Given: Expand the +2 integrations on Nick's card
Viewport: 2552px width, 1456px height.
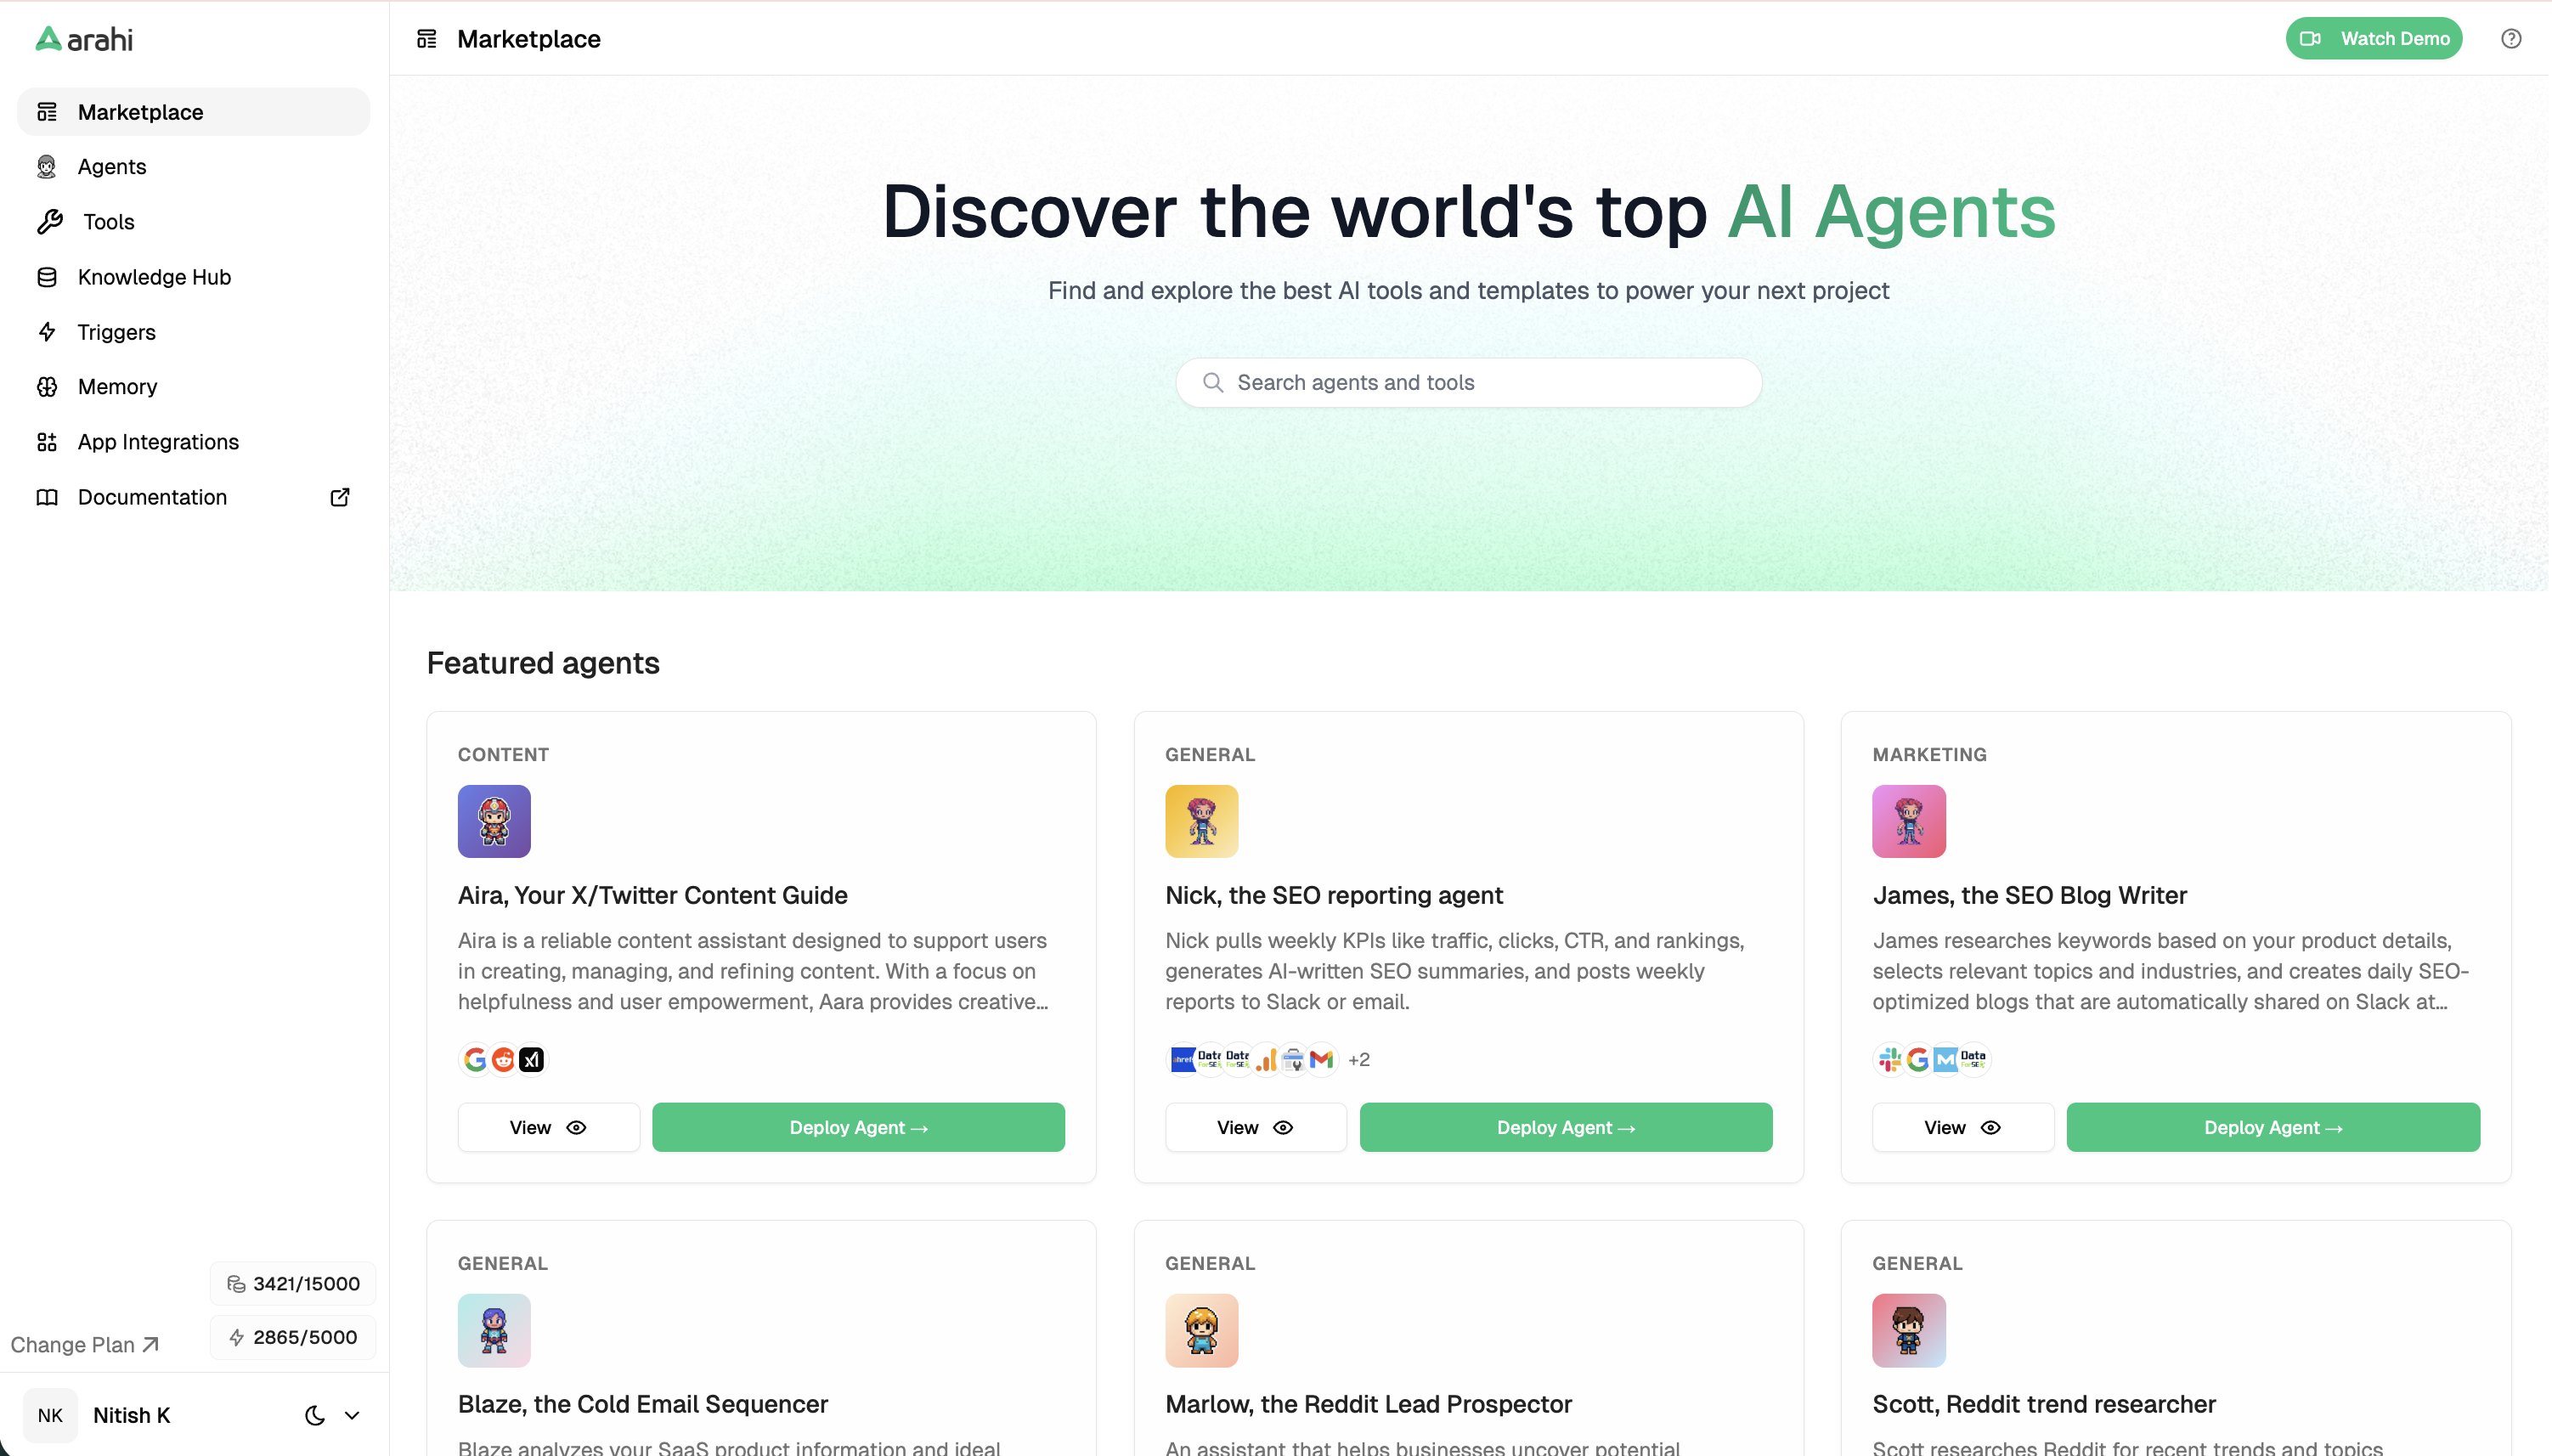Looking at the screenshot, I should click(1358, 1060).
